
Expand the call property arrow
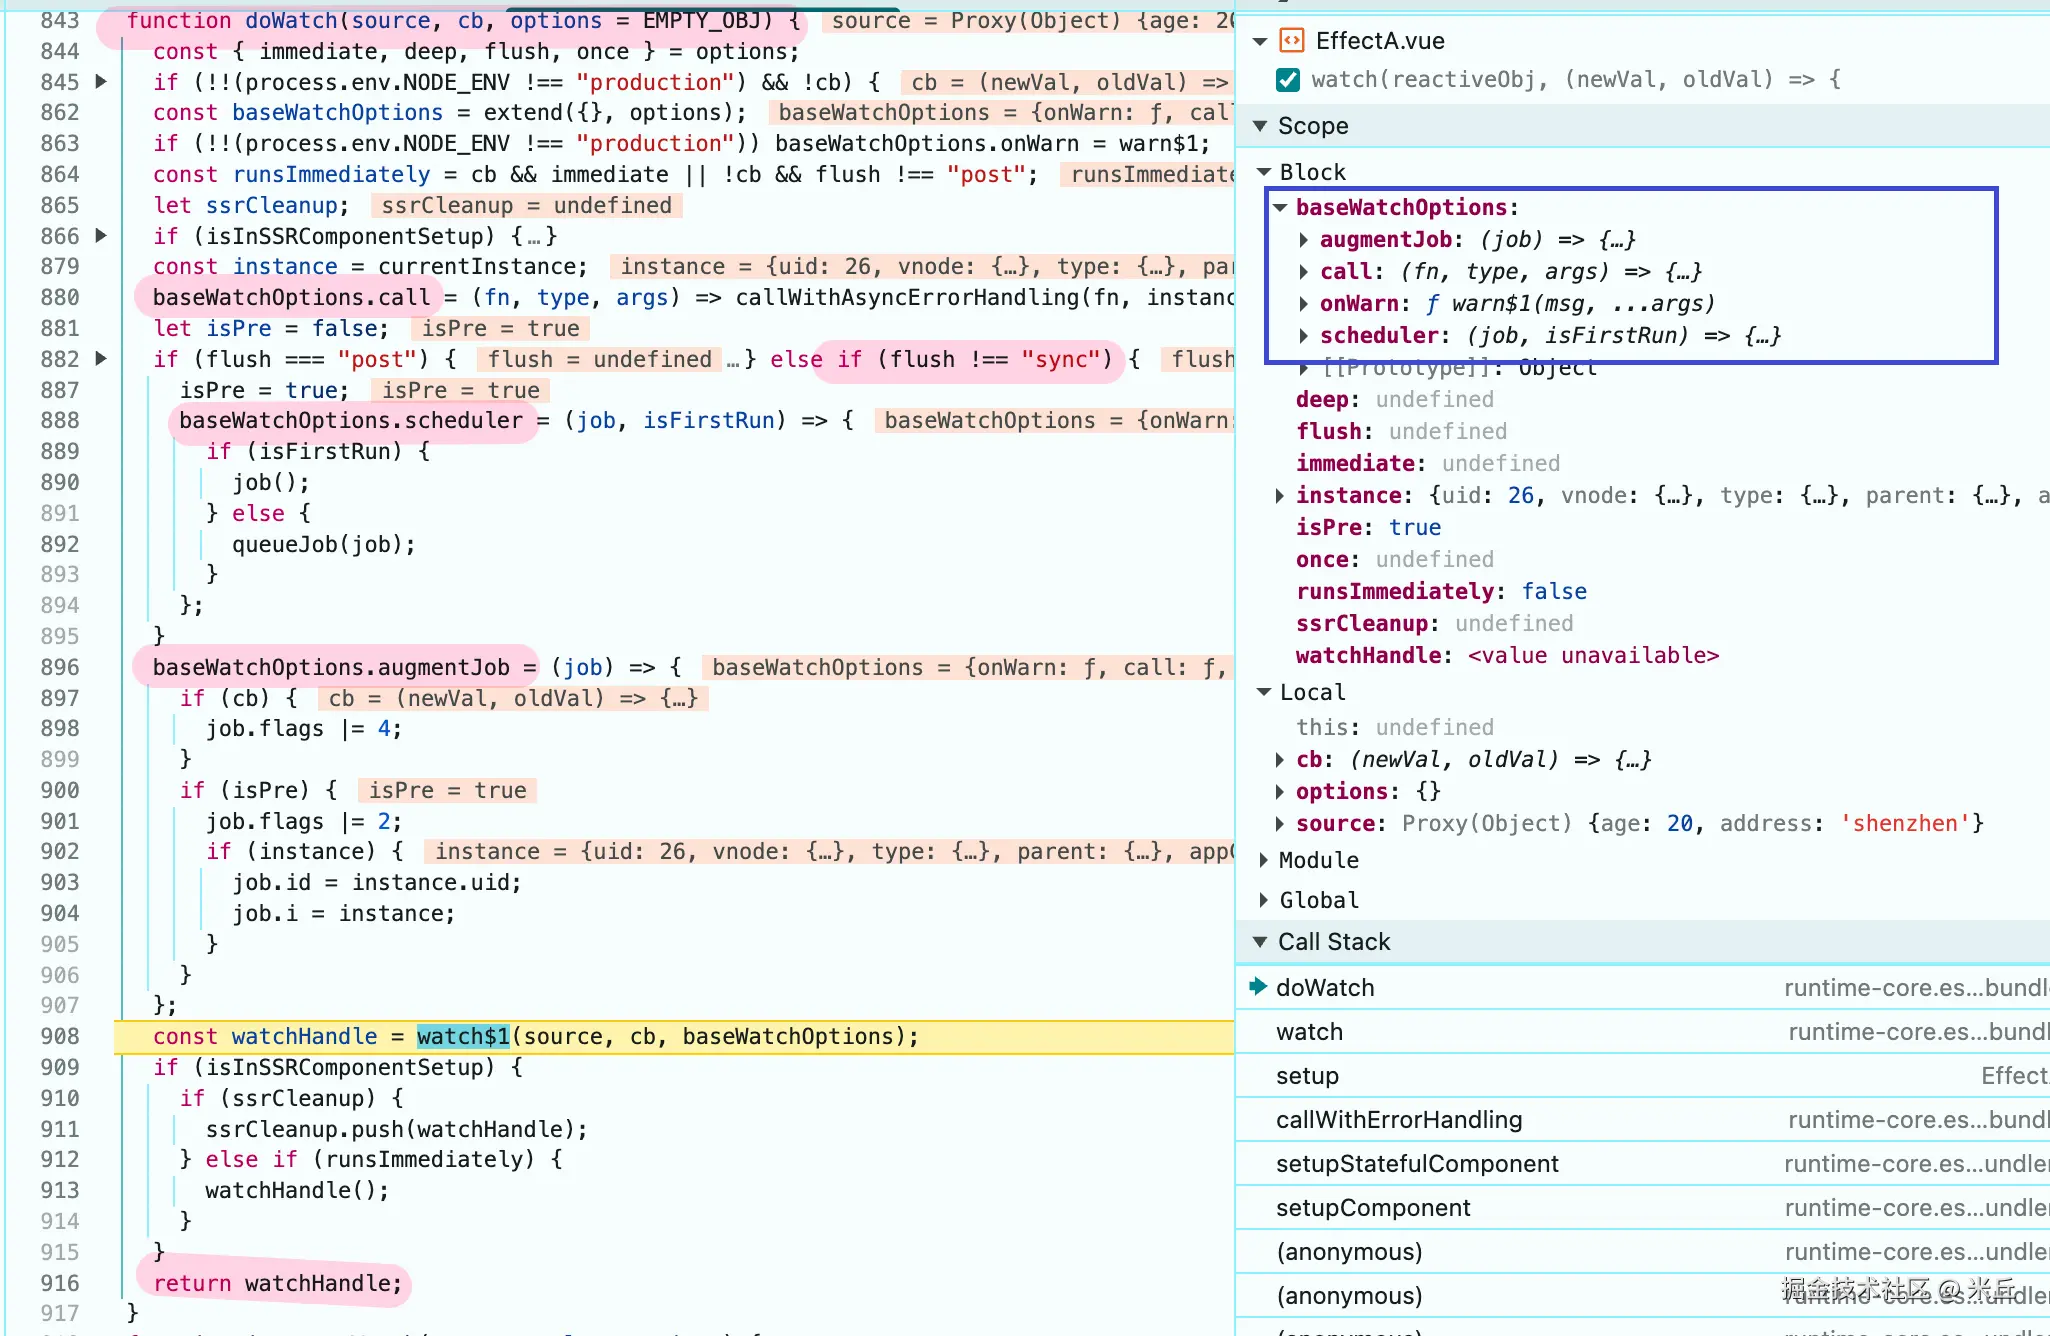[1303, 272]
